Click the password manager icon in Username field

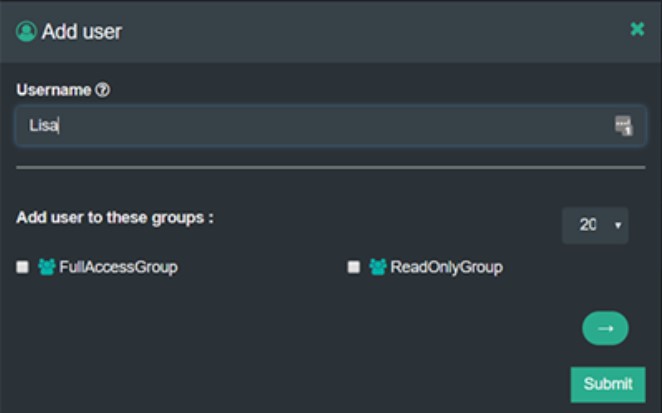click(623, 126)
